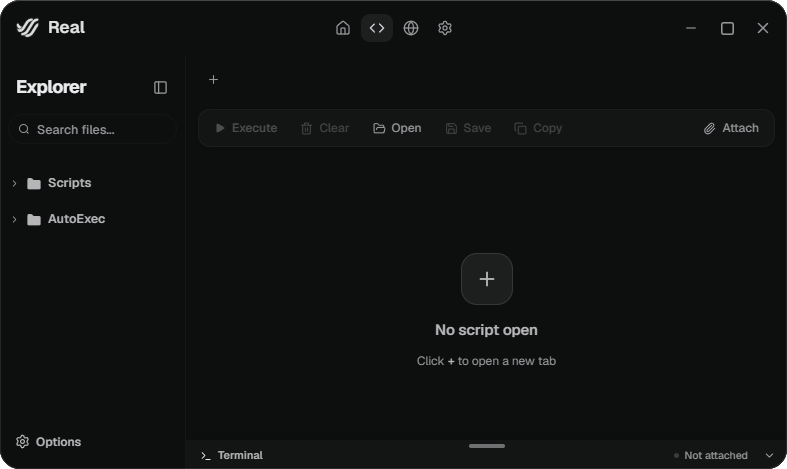
Task: Open the Terminal panel label
Action: pyautogui.click(x=232, y=455)
